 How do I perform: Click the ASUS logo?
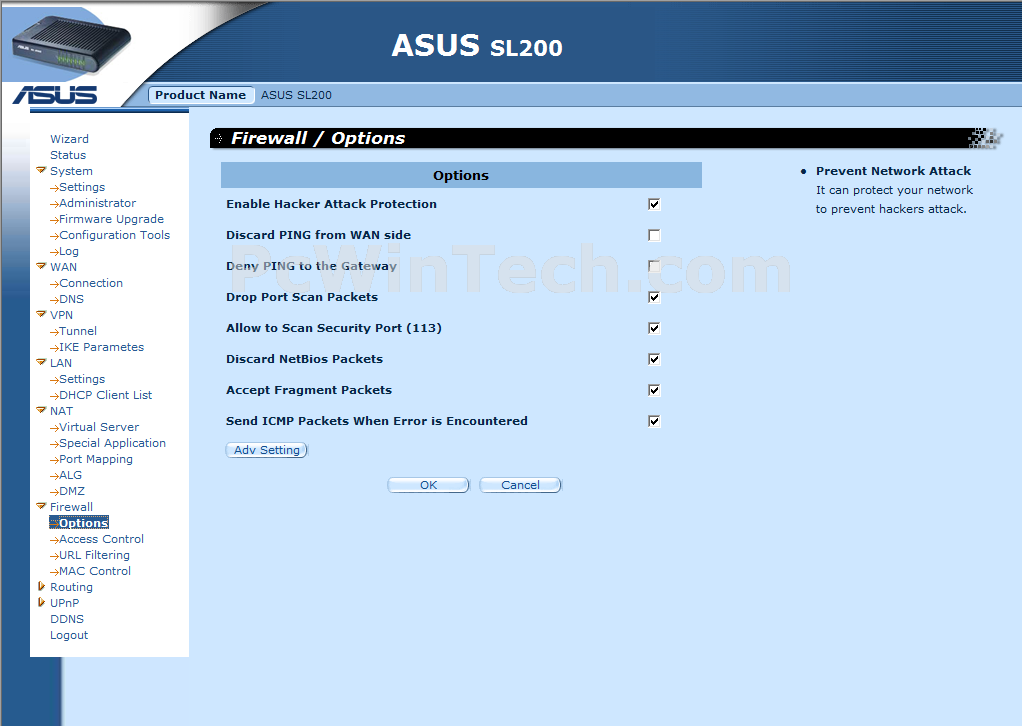55,95
